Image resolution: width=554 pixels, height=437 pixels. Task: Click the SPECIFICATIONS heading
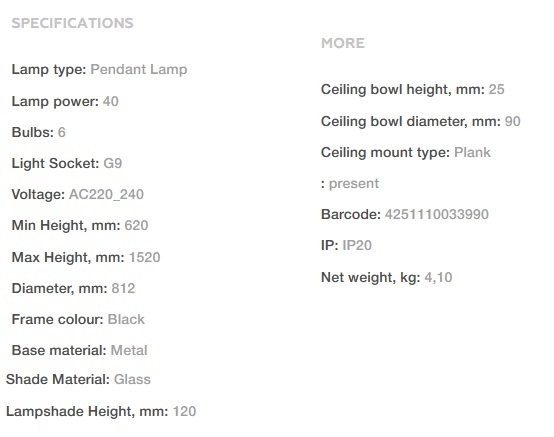pyautogui.click(x=72, y=23)
